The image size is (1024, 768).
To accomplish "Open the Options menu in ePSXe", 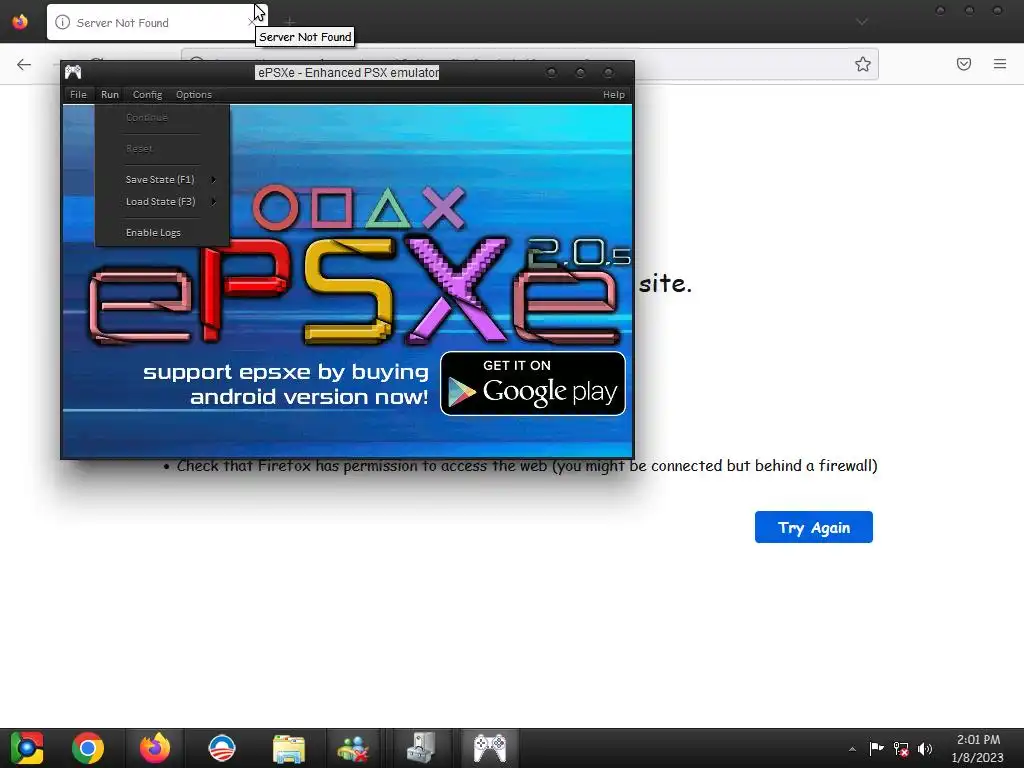I will click(x=194, y=95).
